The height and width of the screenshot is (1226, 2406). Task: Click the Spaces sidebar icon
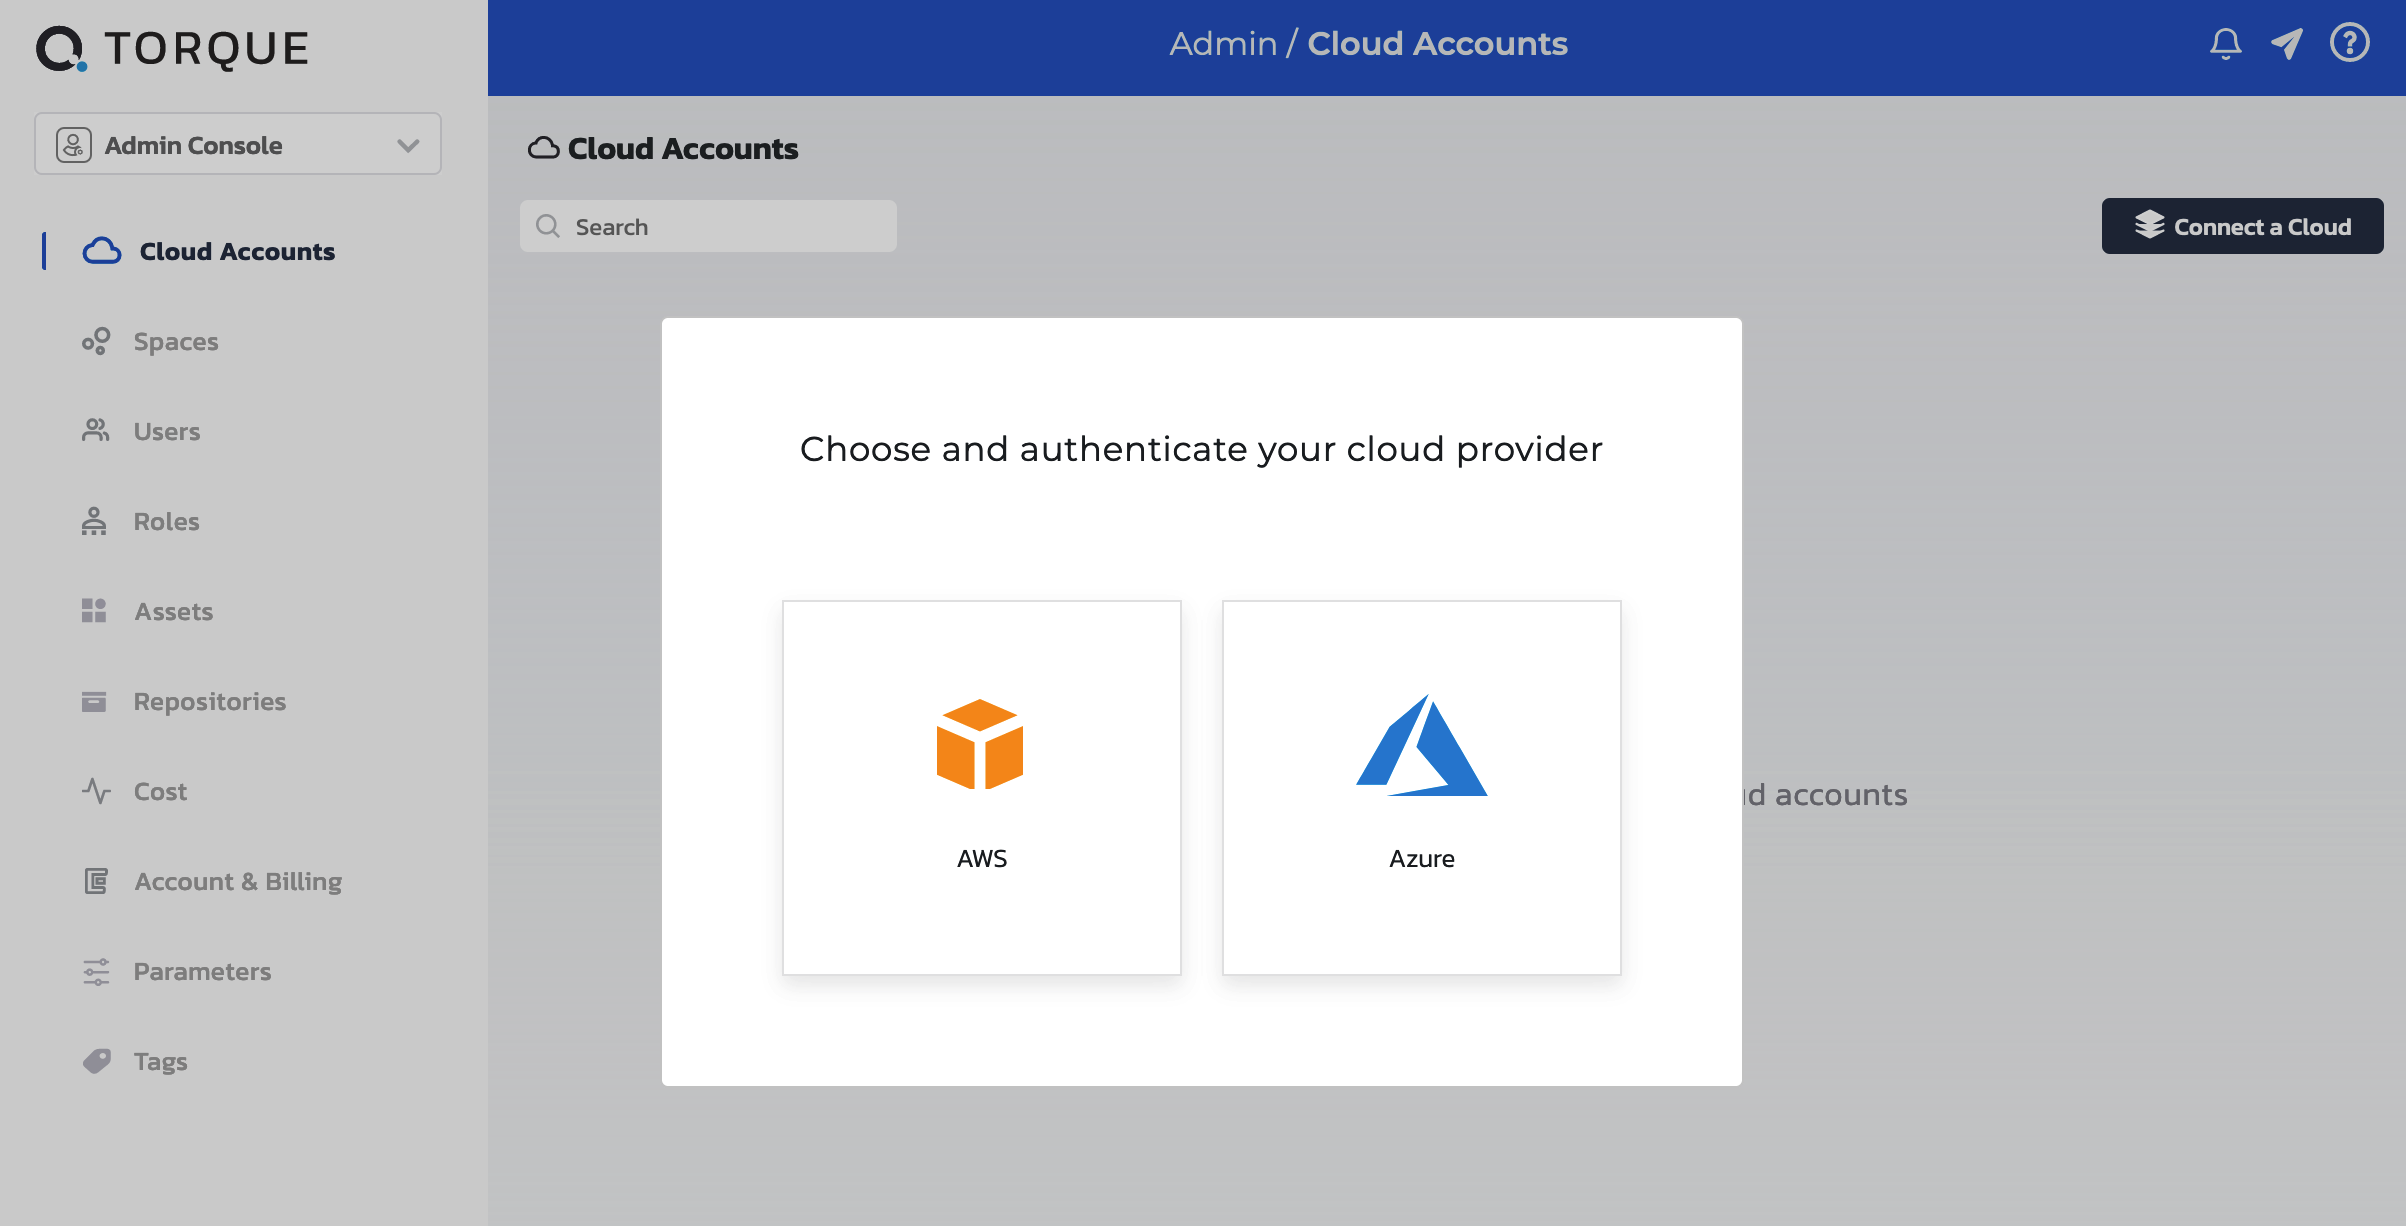[x=96, y=341]
